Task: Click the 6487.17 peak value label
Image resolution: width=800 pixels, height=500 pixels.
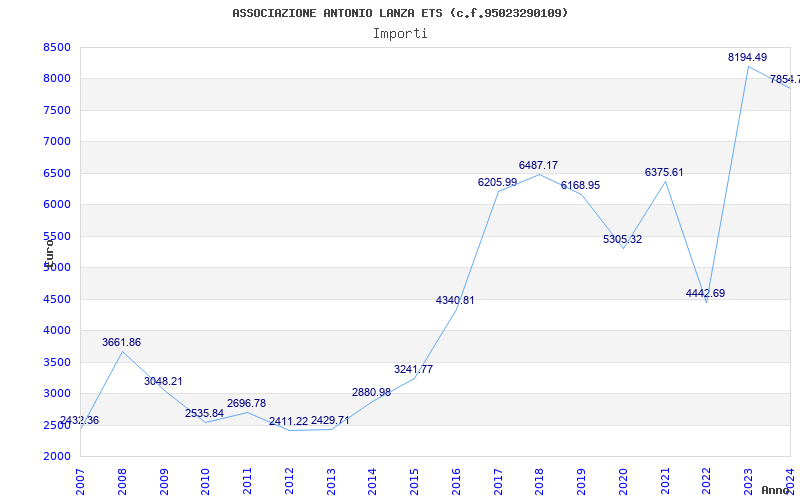Action: [x=538, y=165]
